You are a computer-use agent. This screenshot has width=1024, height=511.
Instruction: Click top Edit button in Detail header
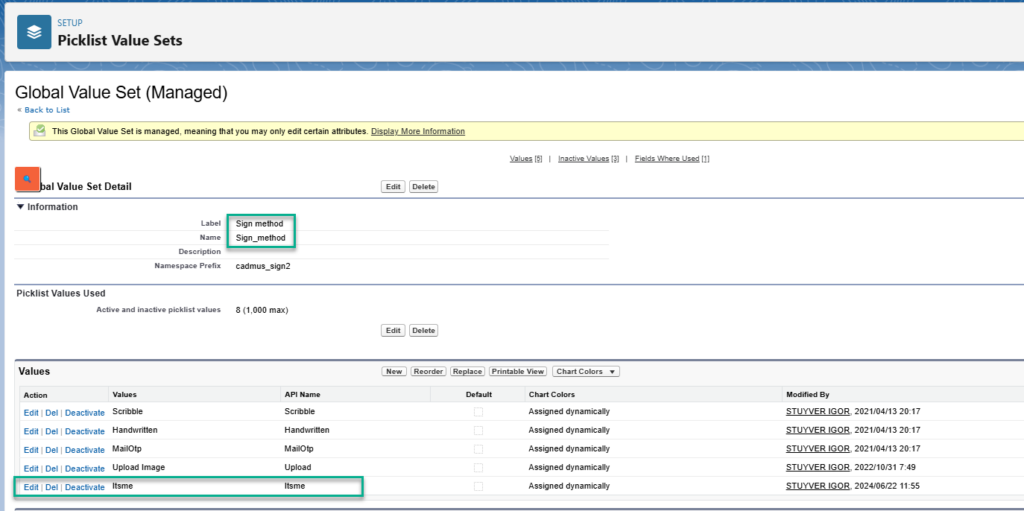point(393,187)
